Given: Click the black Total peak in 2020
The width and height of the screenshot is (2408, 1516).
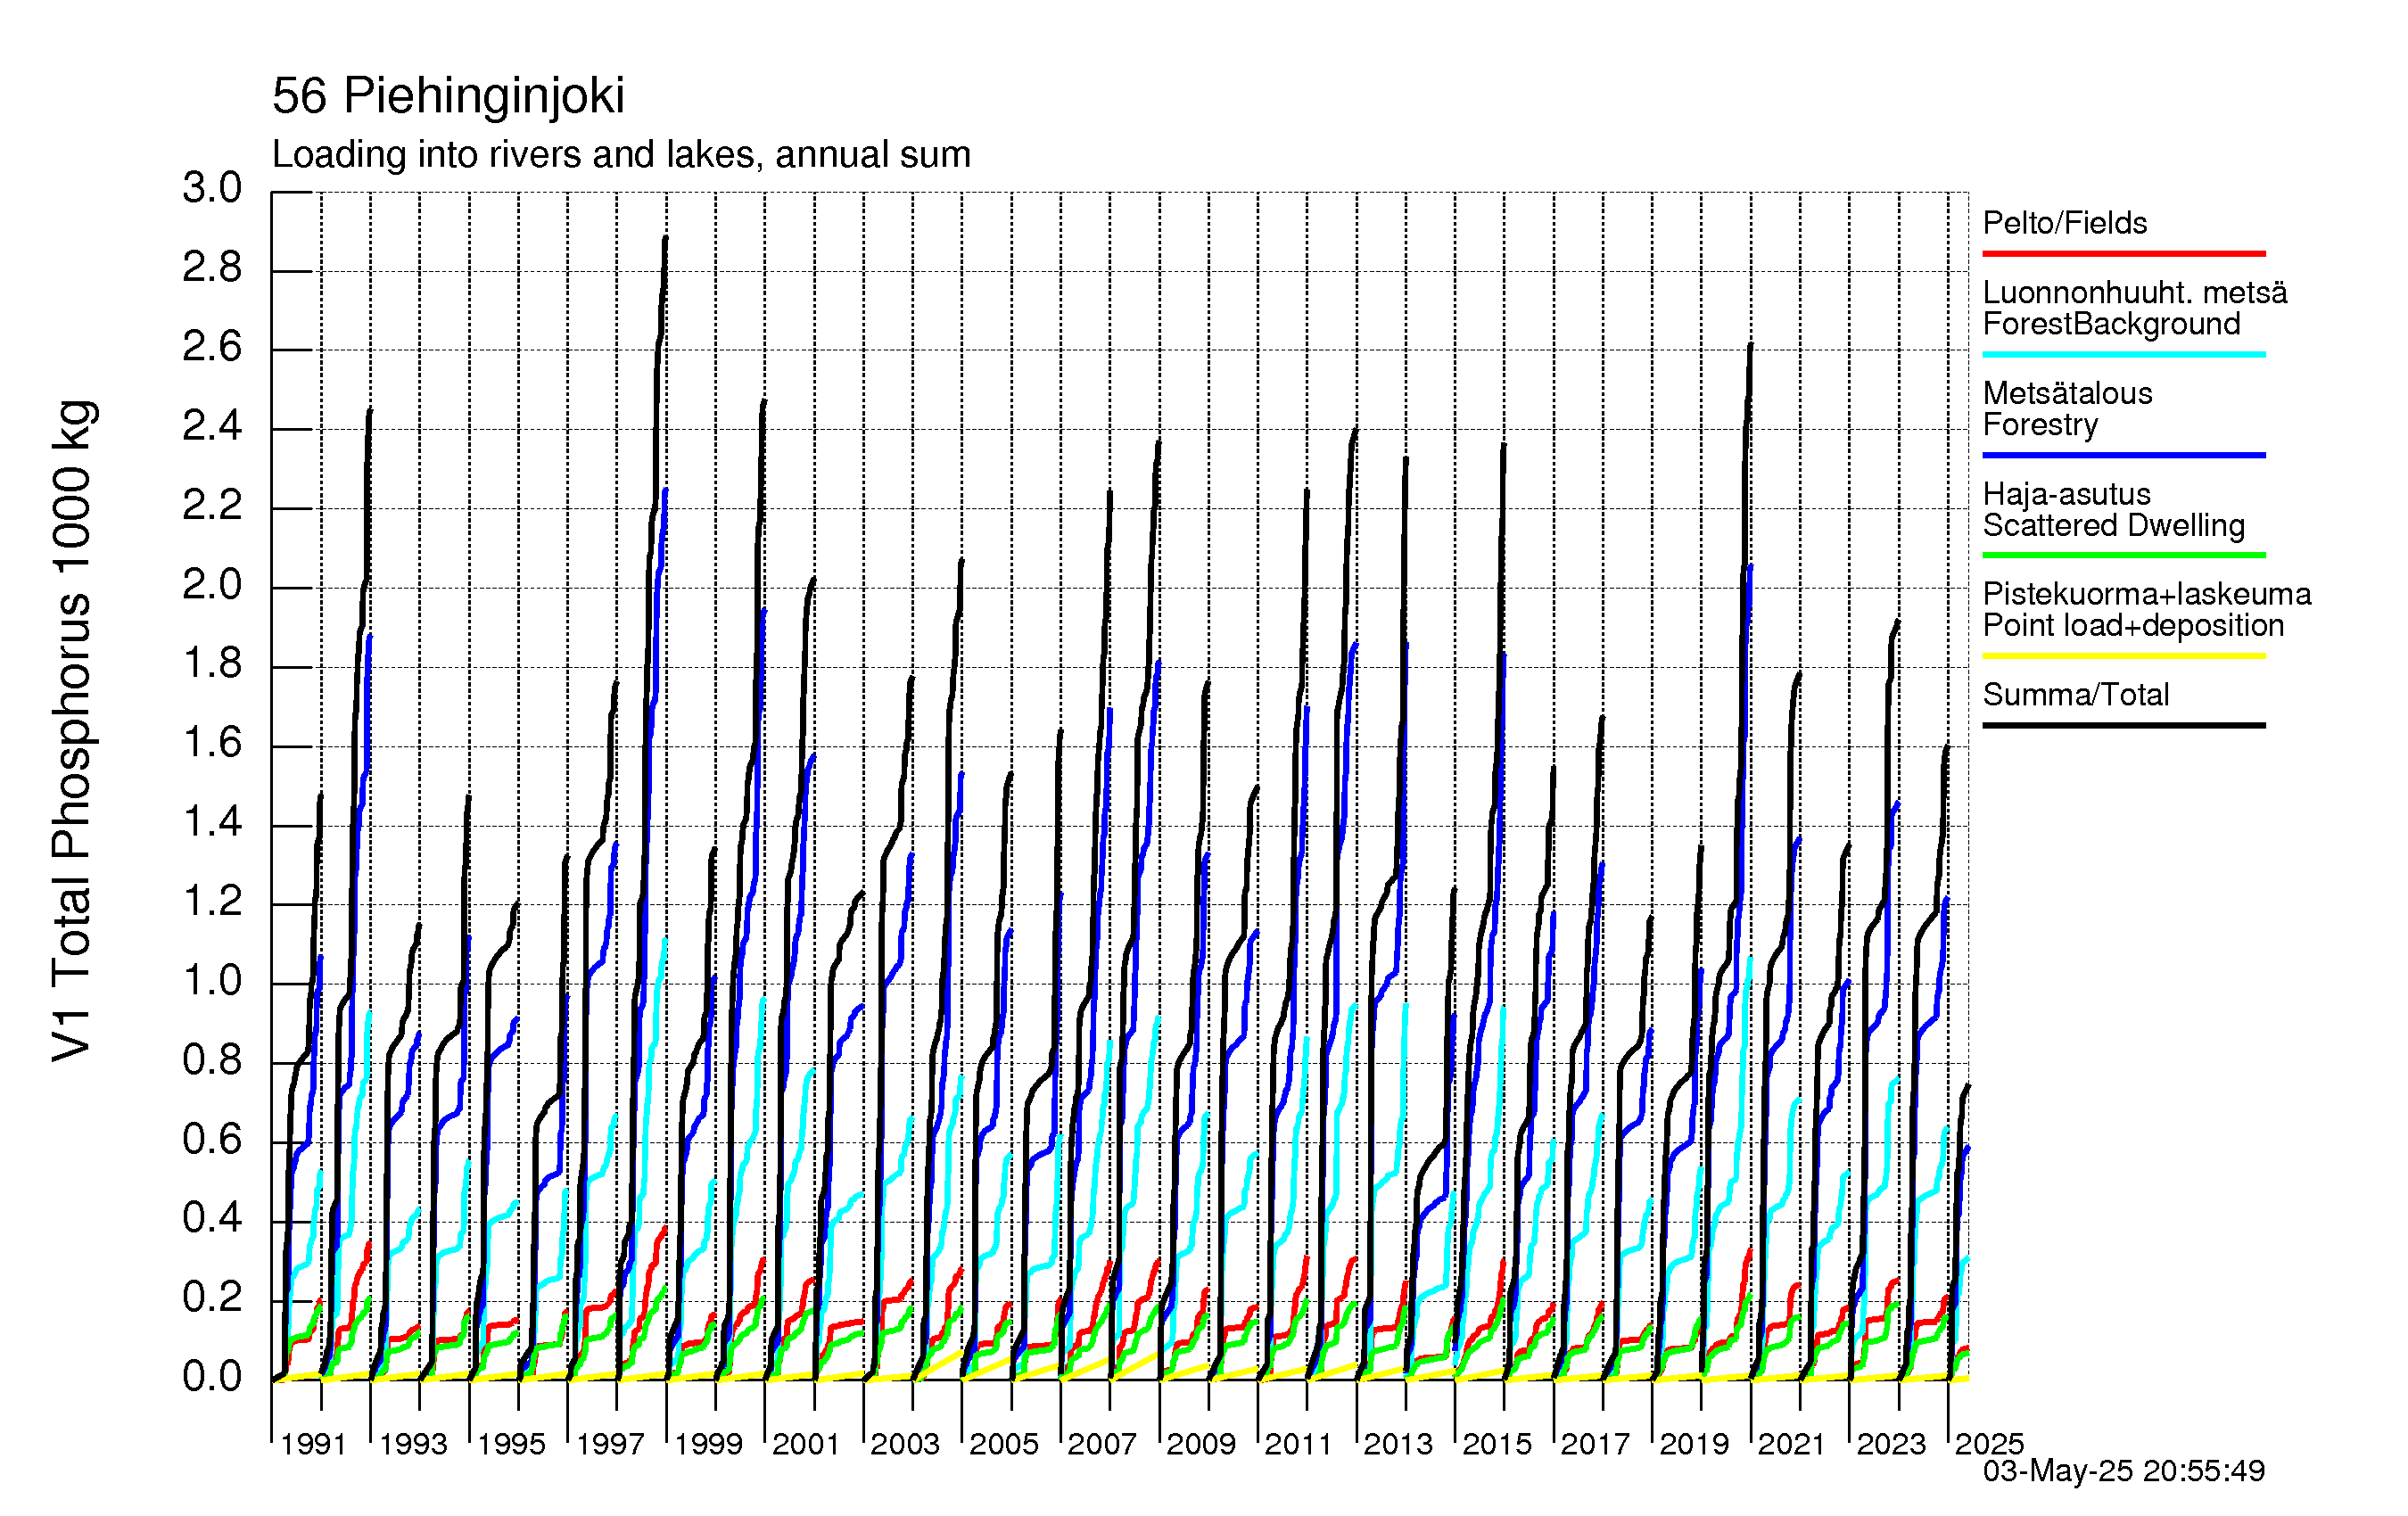Looking at the screenshot, I should (1750, 345).
